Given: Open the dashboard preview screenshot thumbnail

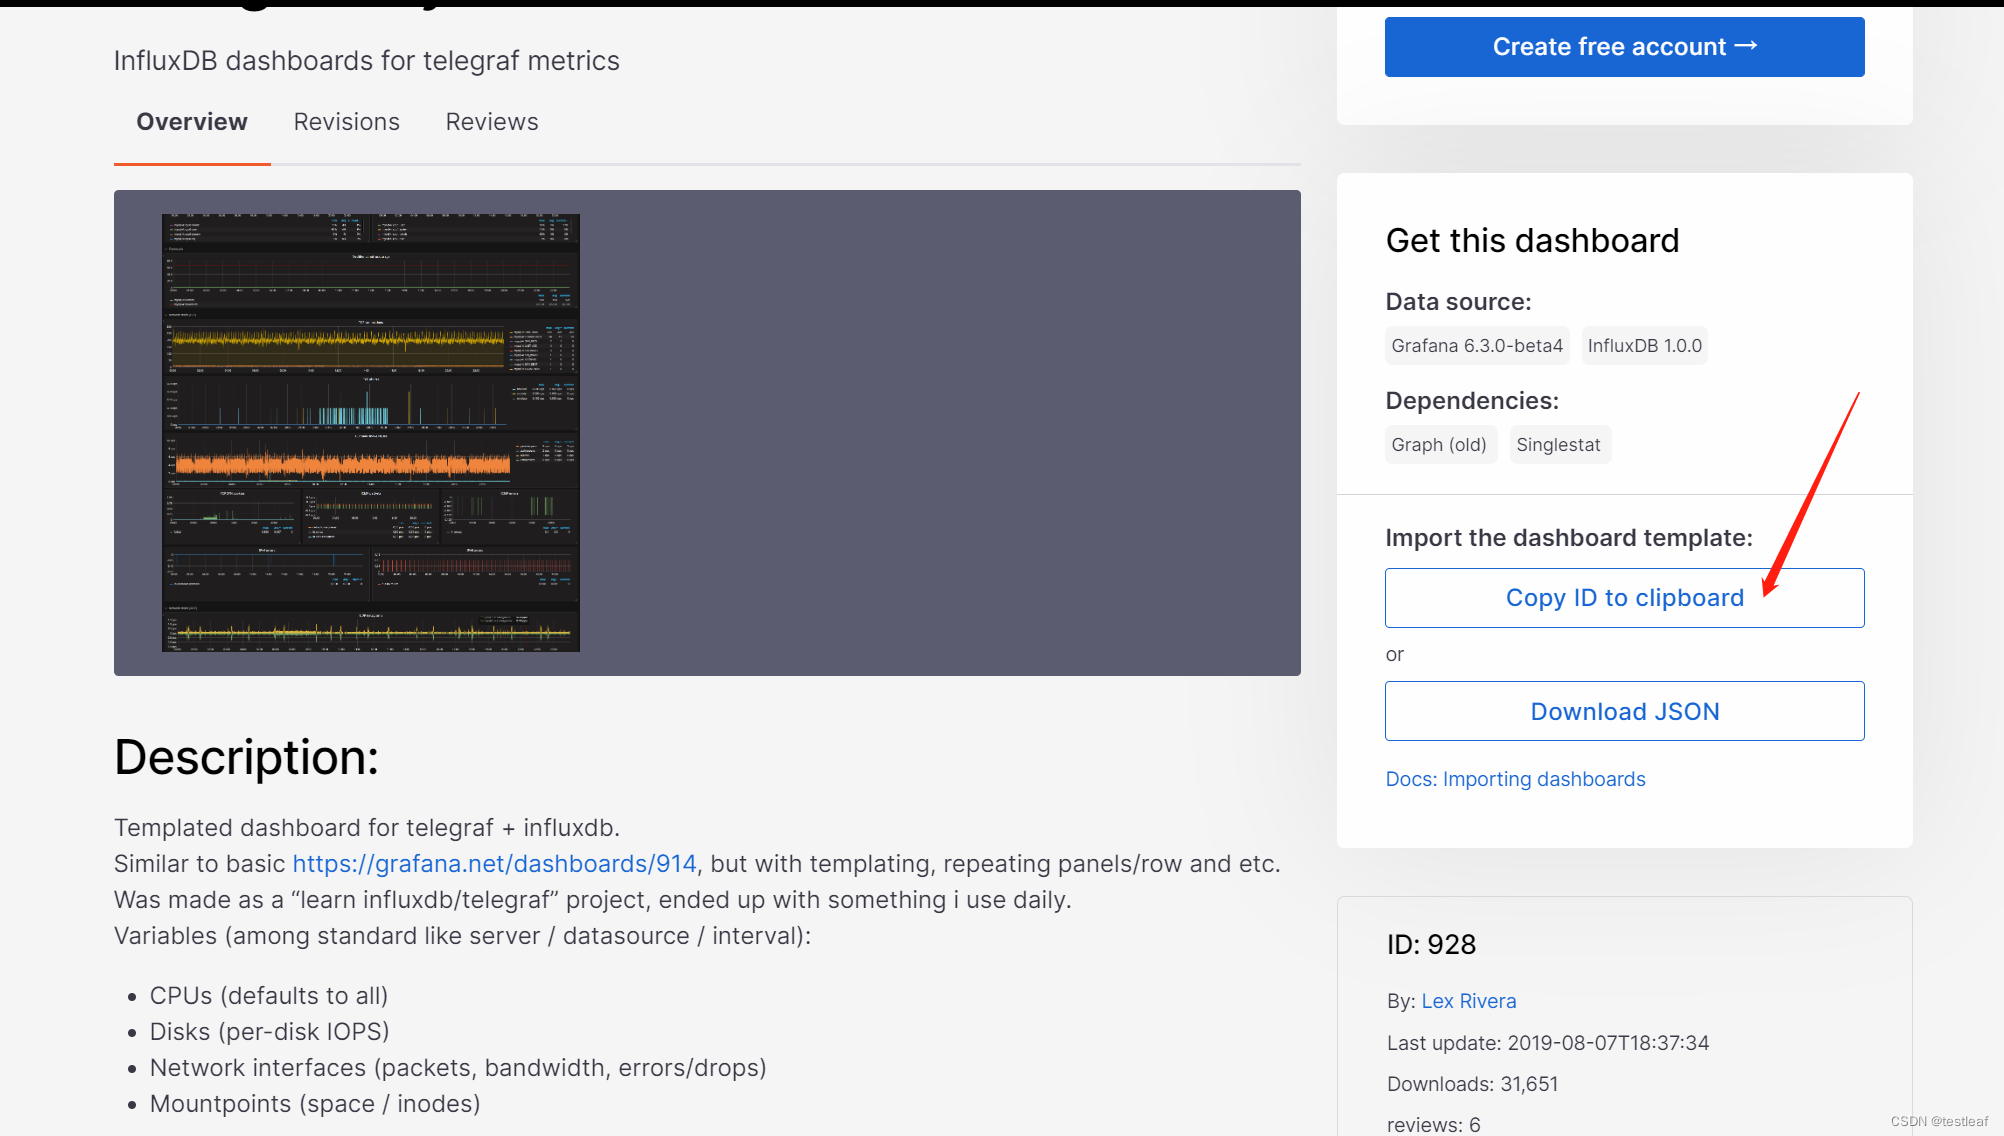Looking at the screenshot, I should [371, 433].
